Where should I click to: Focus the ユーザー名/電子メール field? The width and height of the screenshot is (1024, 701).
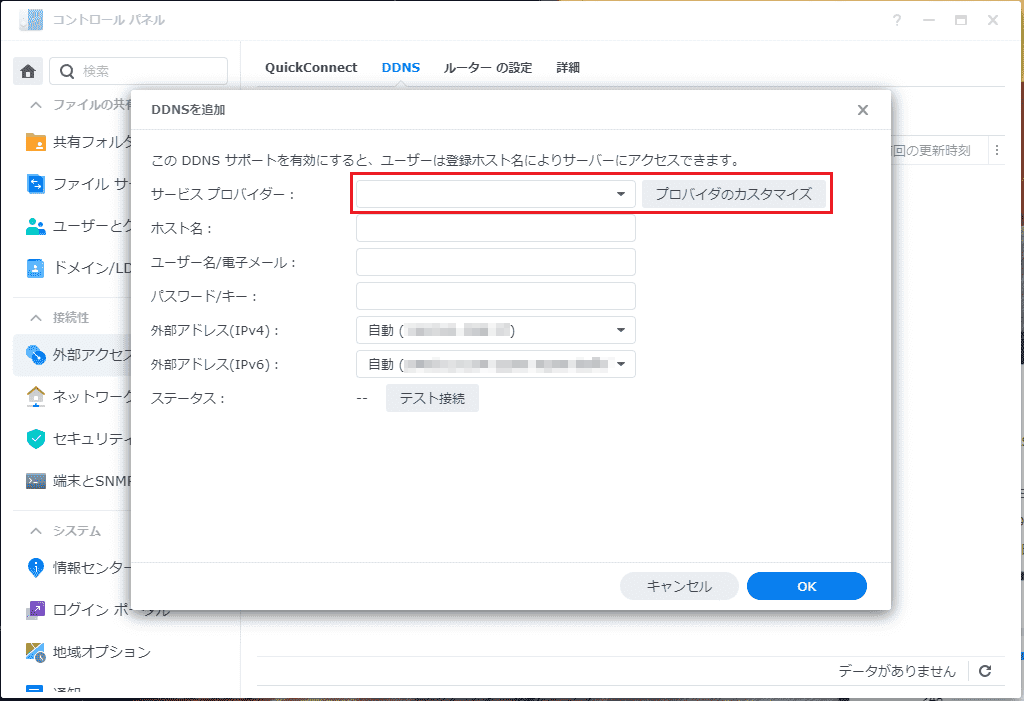(x=496, y=262)
